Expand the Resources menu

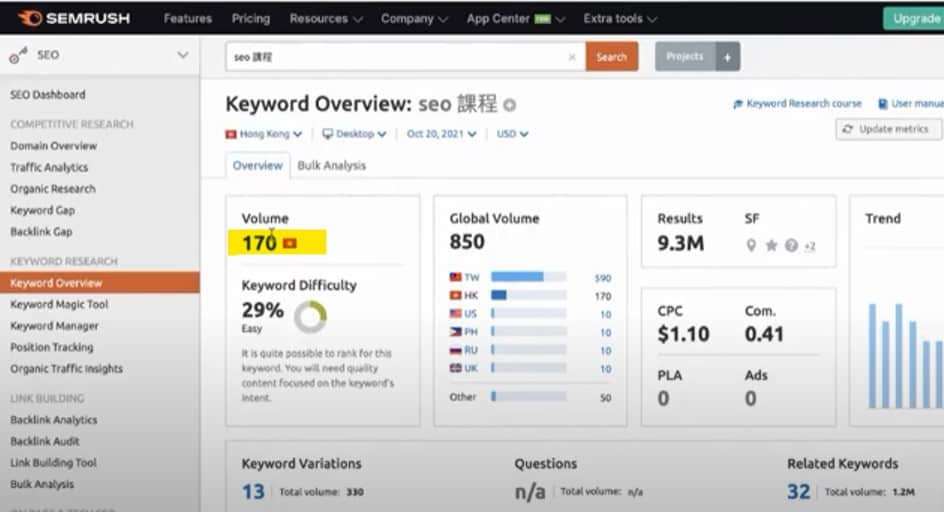pyautogui.click(x=326, y=19)
